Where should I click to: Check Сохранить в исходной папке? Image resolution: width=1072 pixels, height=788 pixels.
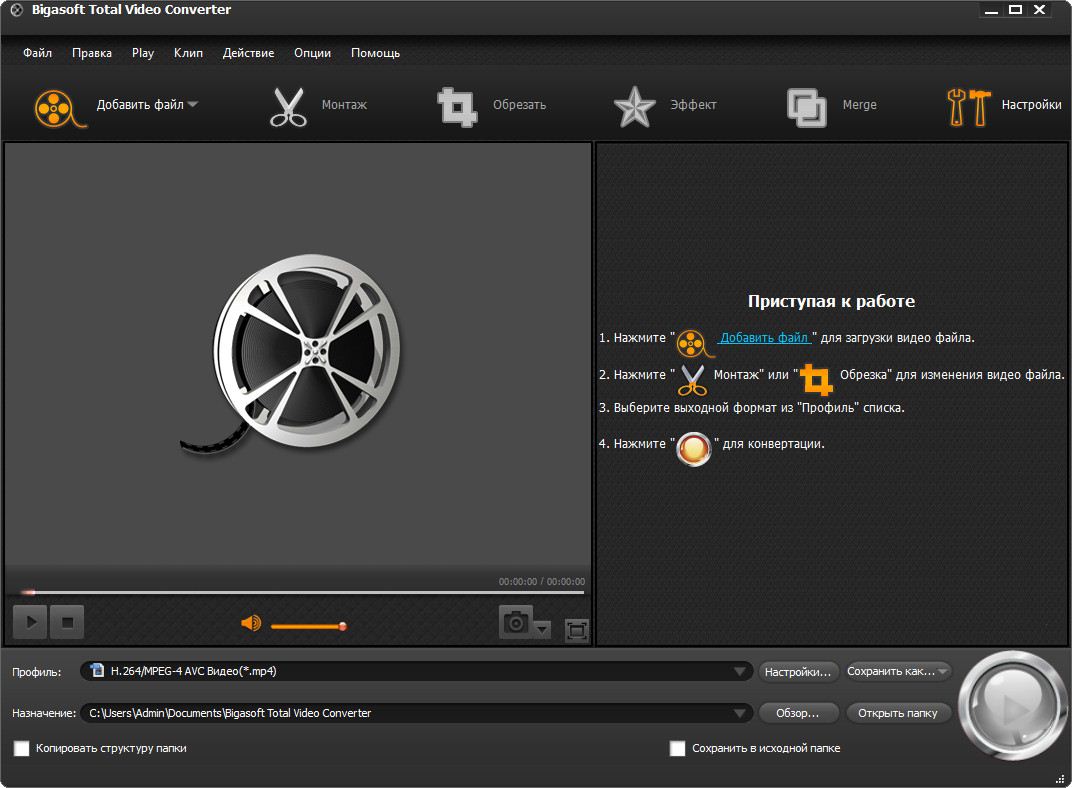click(x=678, y=748)
